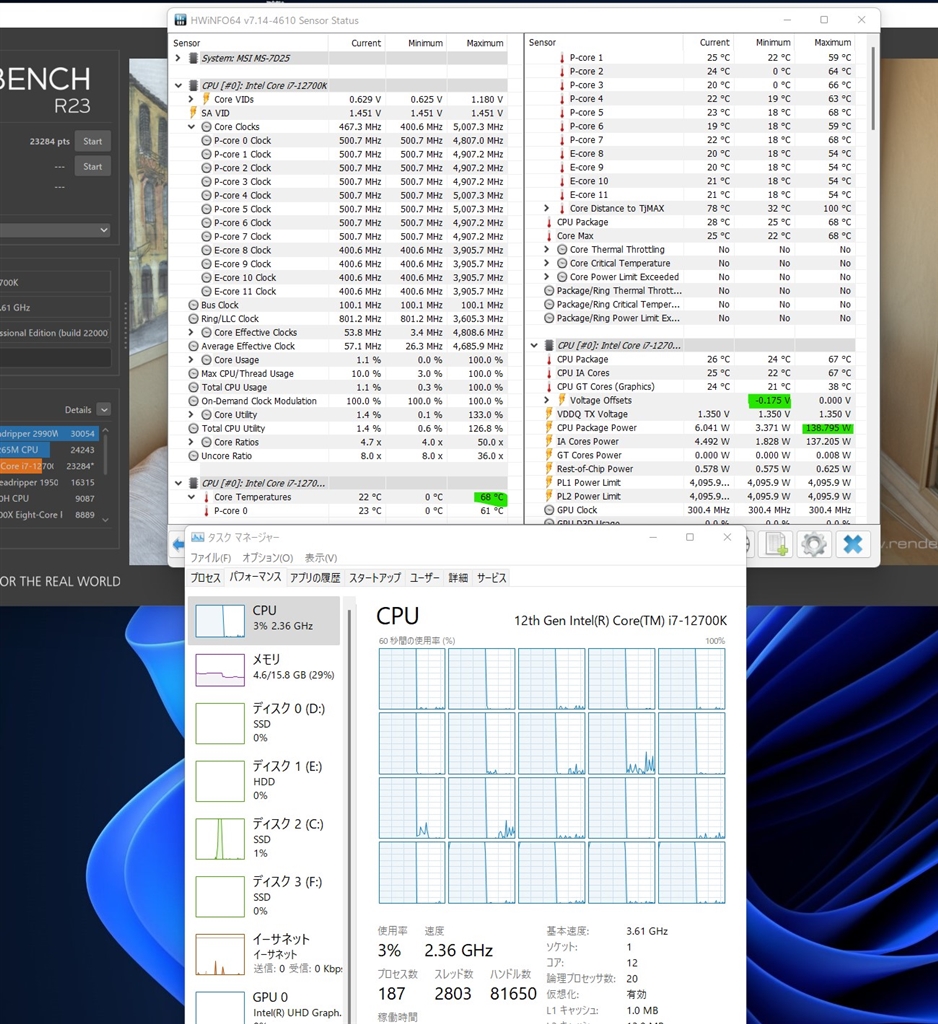Expand Core Effective Clocks
Viewport: 938px width, 1024px height.
[191, 332]
